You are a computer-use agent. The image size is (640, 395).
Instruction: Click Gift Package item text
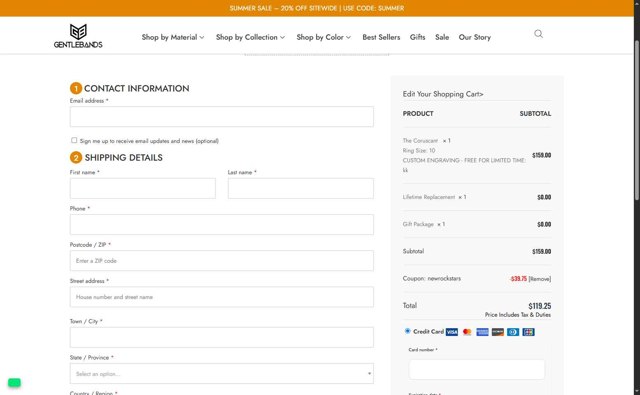(x=418, y=224)
